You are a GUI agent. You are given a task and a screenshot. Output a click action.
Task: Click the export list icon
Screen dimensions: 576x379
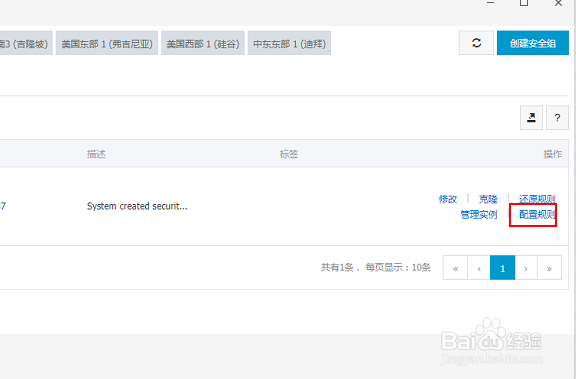(x=531, y=118)
